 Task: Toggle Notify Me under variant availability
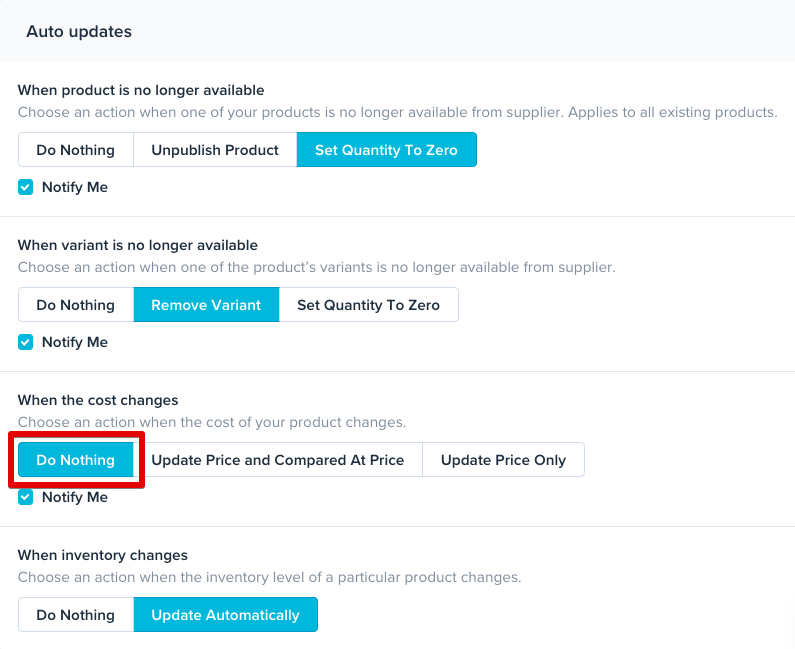(x=26, y=342)
